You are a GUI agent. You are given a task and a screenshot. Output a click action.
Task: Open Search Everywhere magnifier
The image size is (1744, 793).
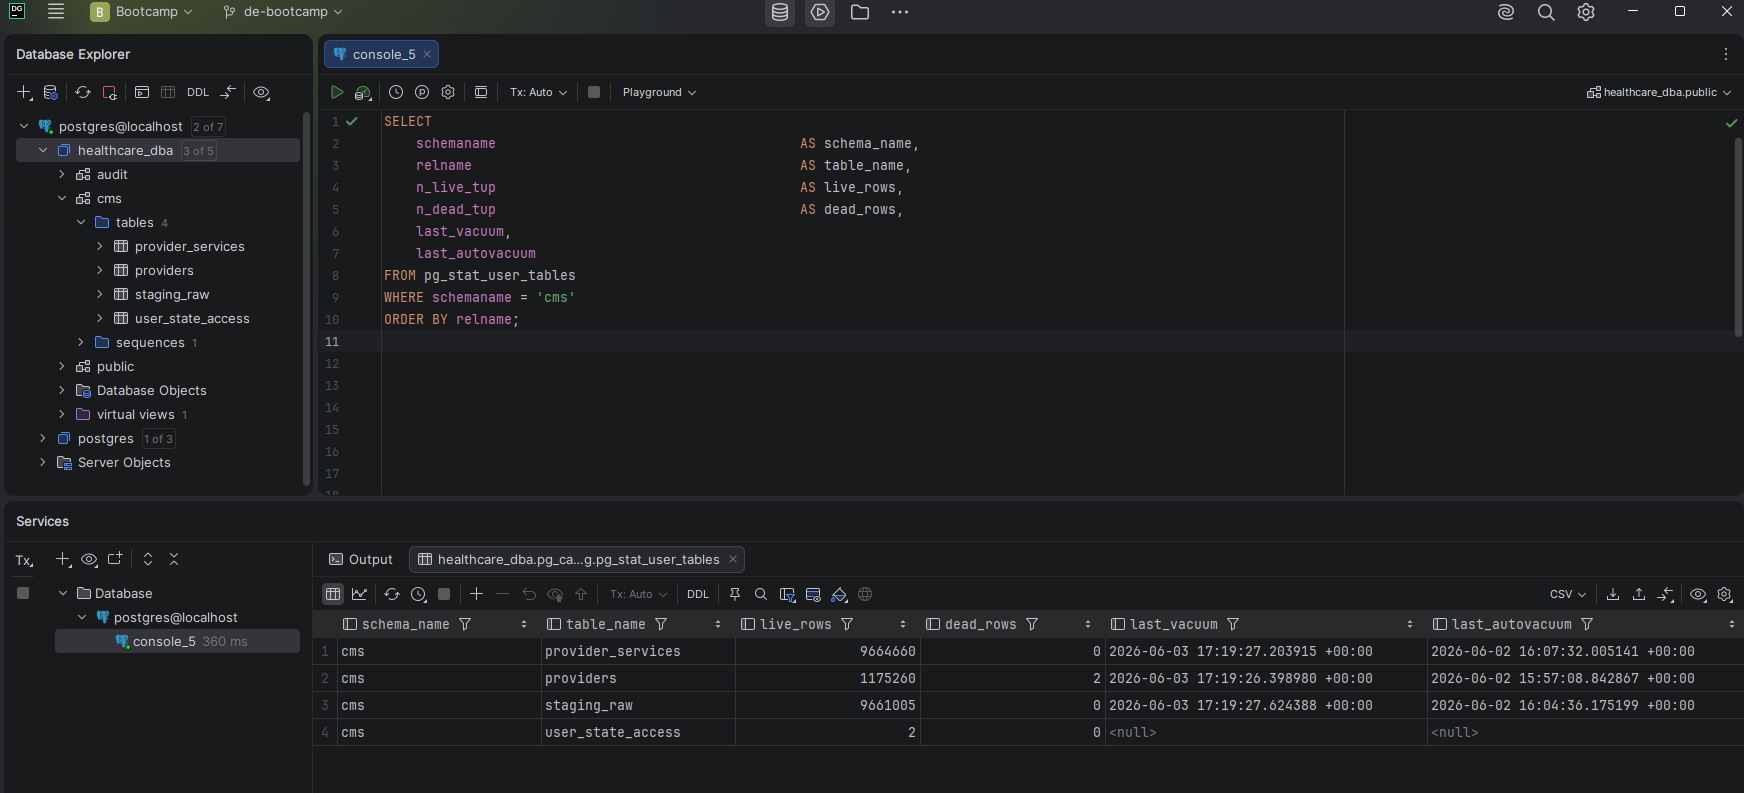1546,12
